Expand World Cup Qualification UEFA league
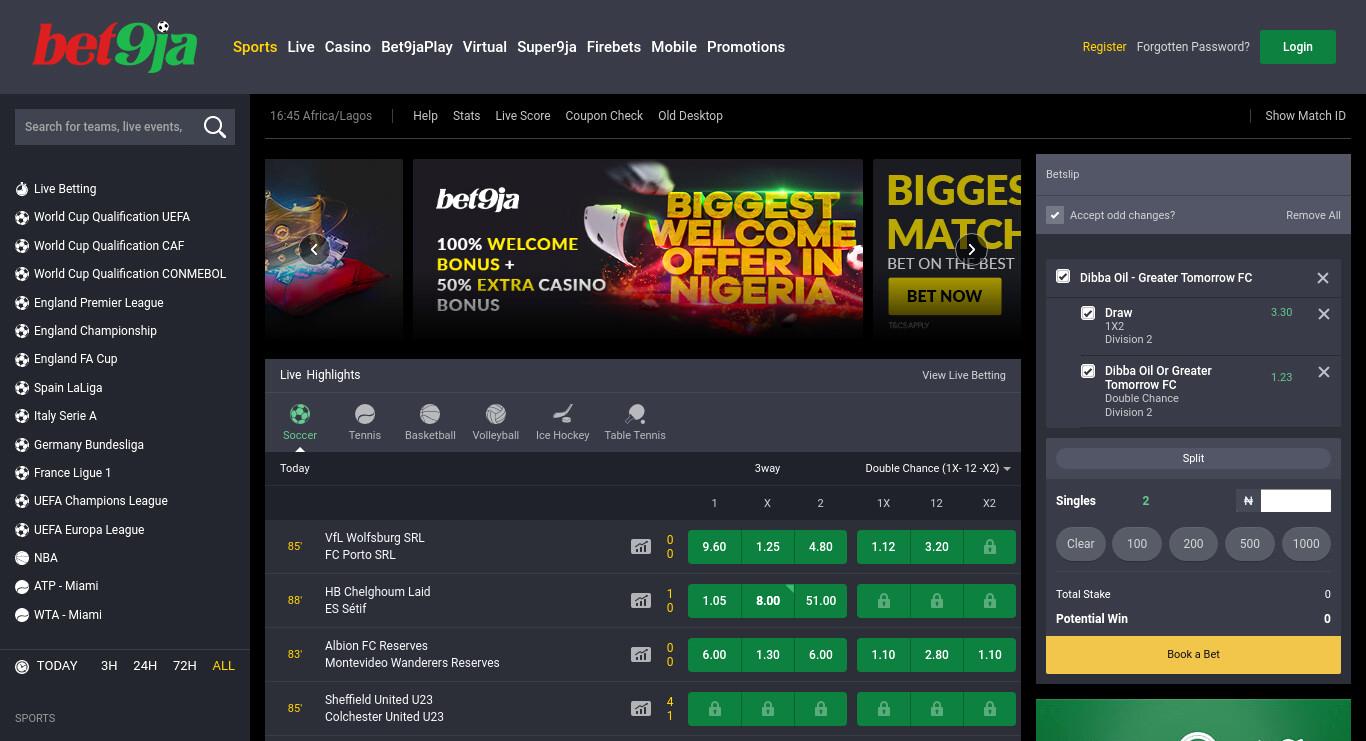This screenshot has width=1366, height=741. pyautogui.click(x=111, y=217)
